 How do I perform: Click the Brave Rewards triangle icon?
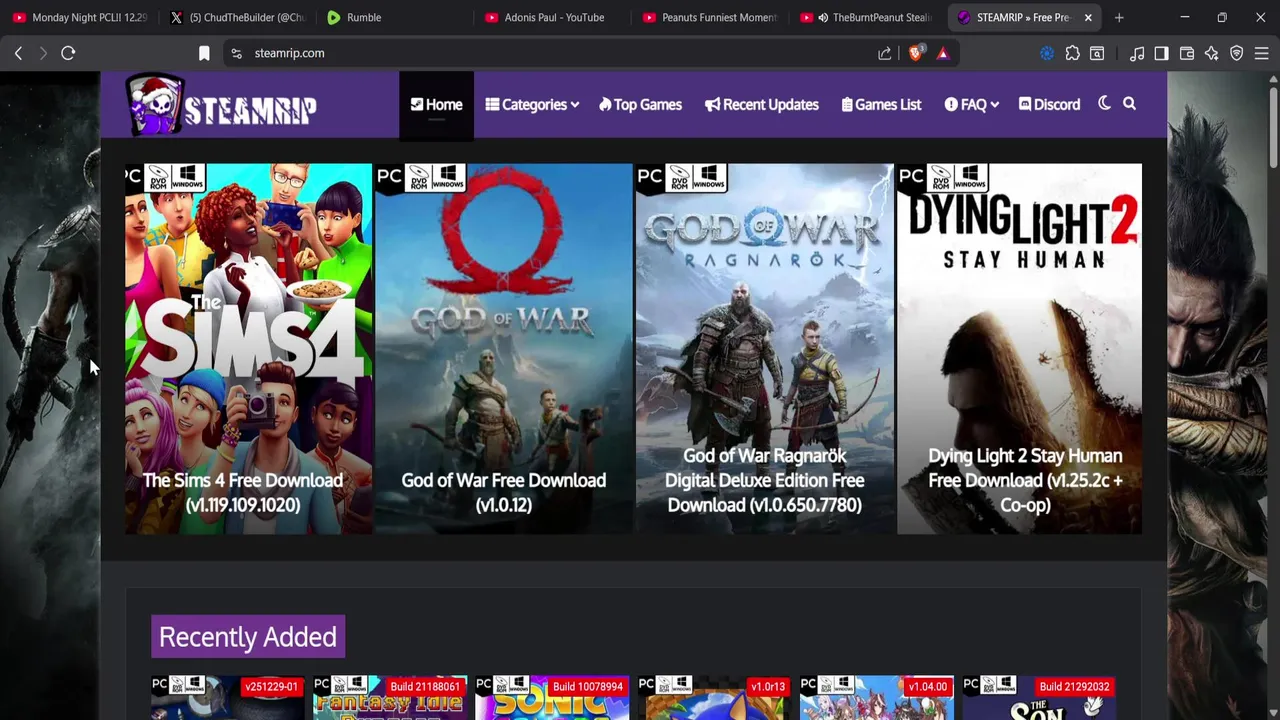tap(942, 53)
